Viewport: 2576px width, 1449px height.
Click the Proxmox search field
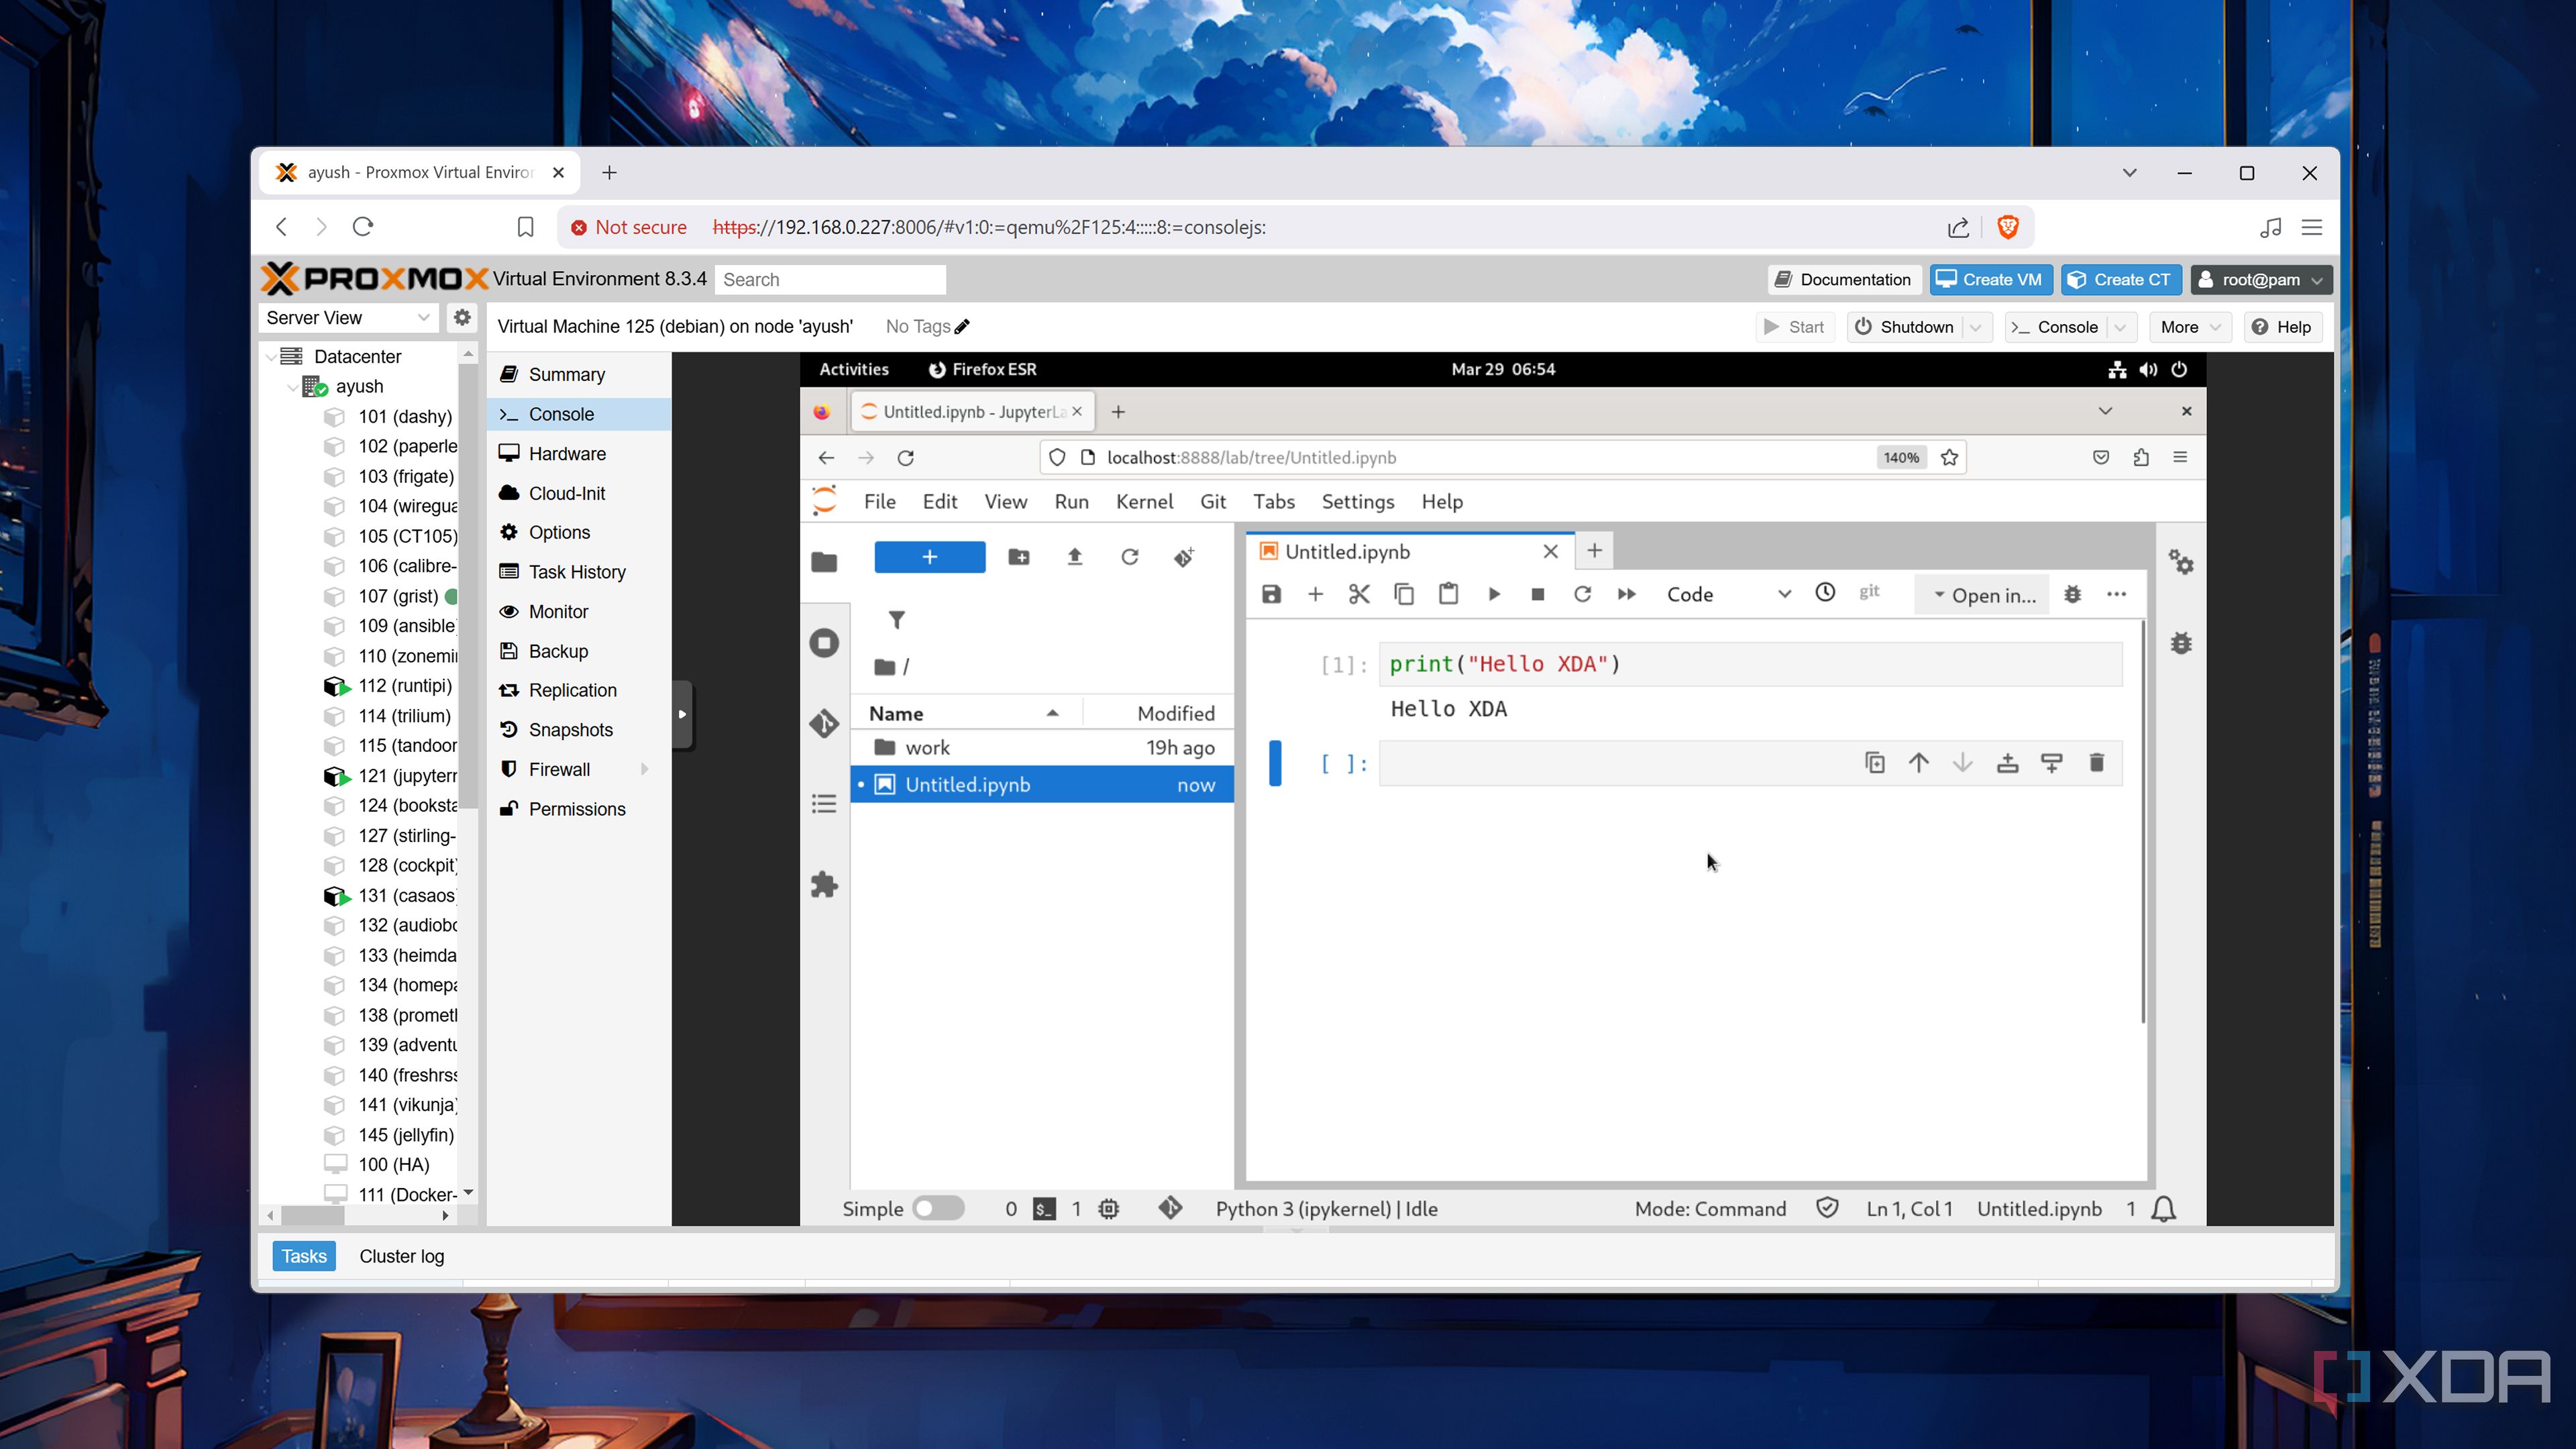[x=830, y=279]
